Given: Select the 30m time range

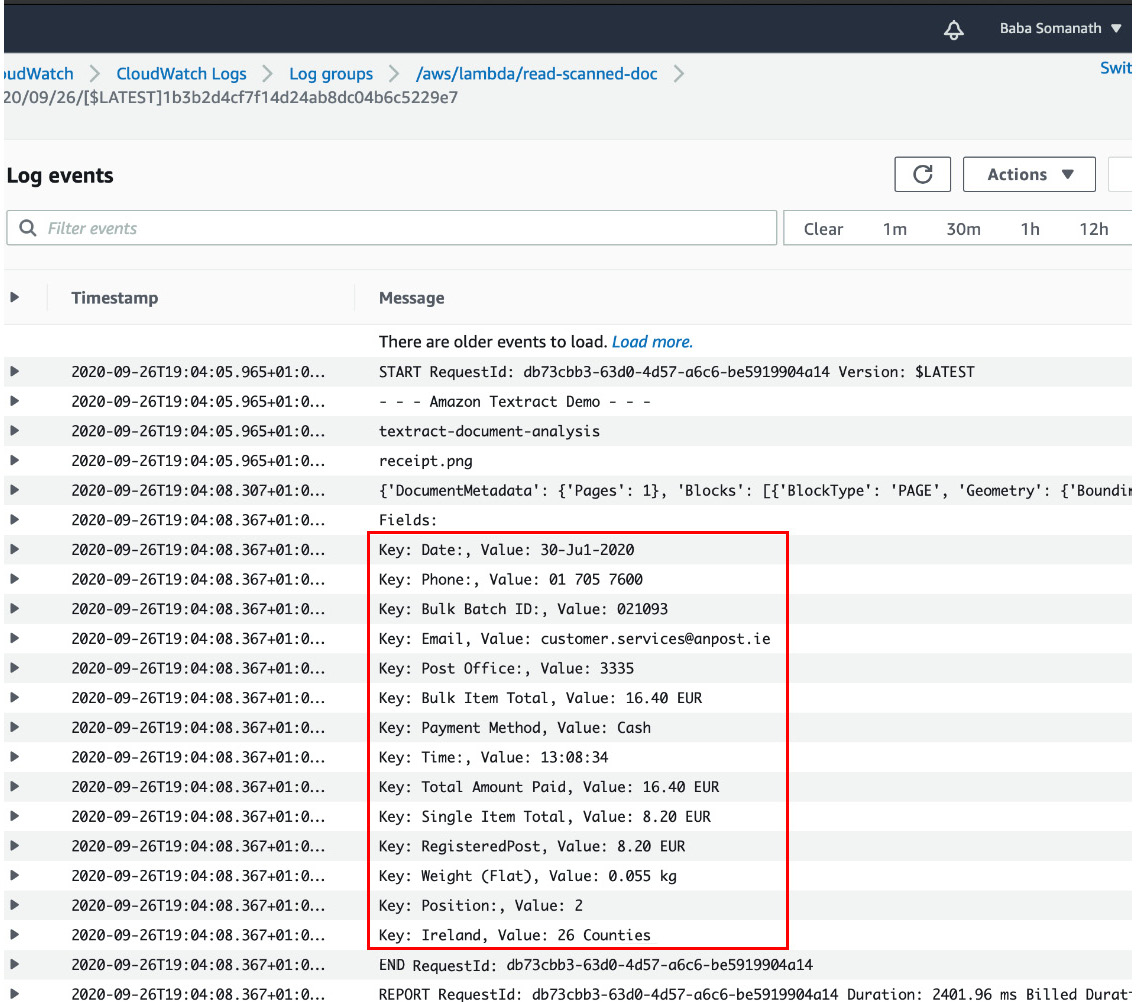Looking at the screenshot, I should pyautogui.click(x=963, y=229).
